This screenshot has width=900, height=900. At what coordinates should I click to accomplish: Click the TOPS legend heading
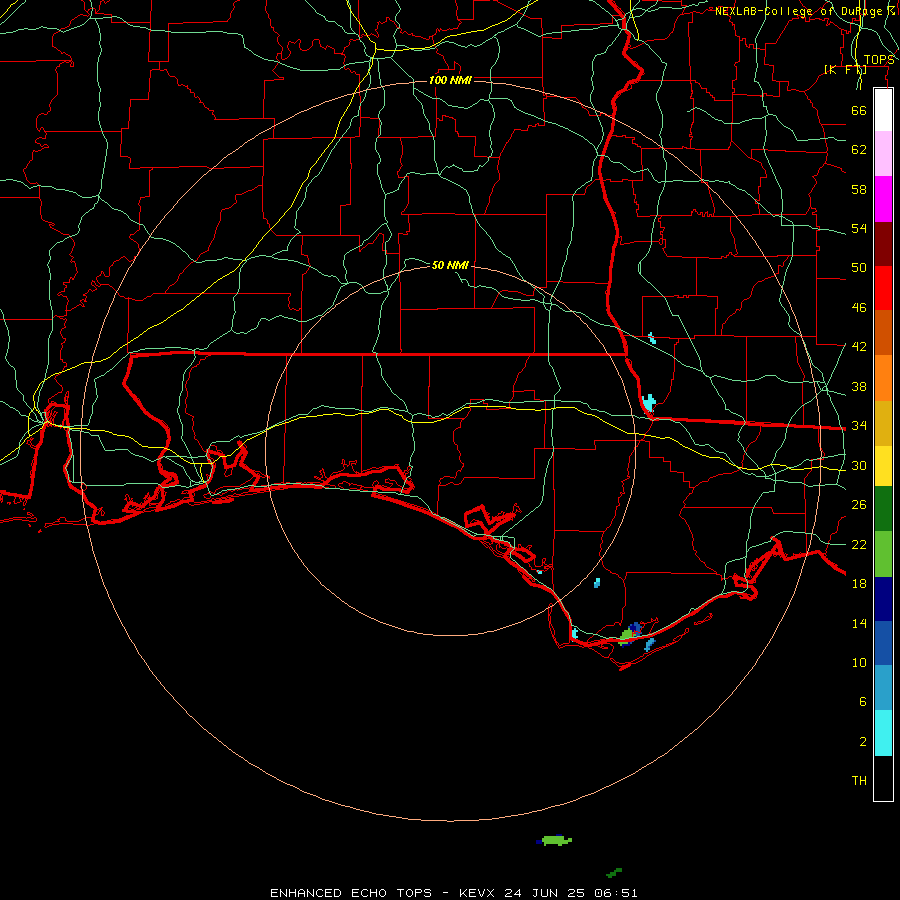pyautogui.click(x=879, y=59)
